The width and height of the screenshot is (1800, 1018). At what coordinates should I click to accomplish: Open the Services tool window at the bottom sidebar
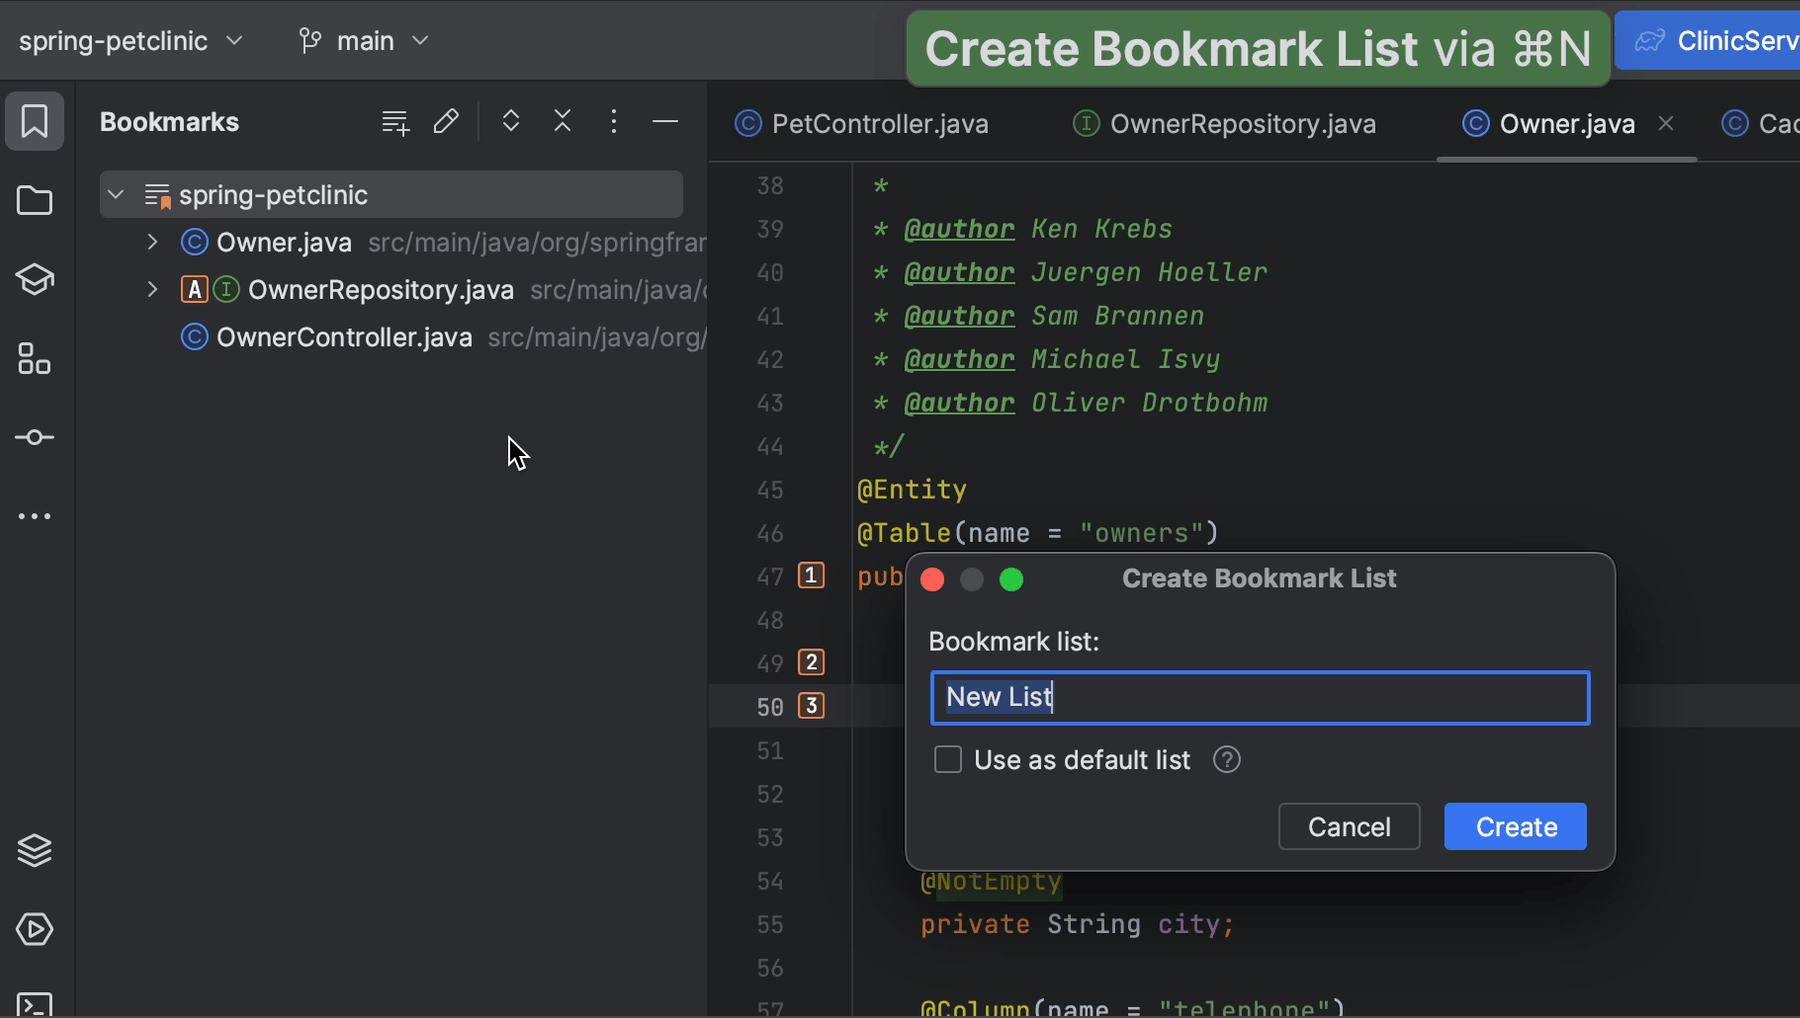click(35, 850)
